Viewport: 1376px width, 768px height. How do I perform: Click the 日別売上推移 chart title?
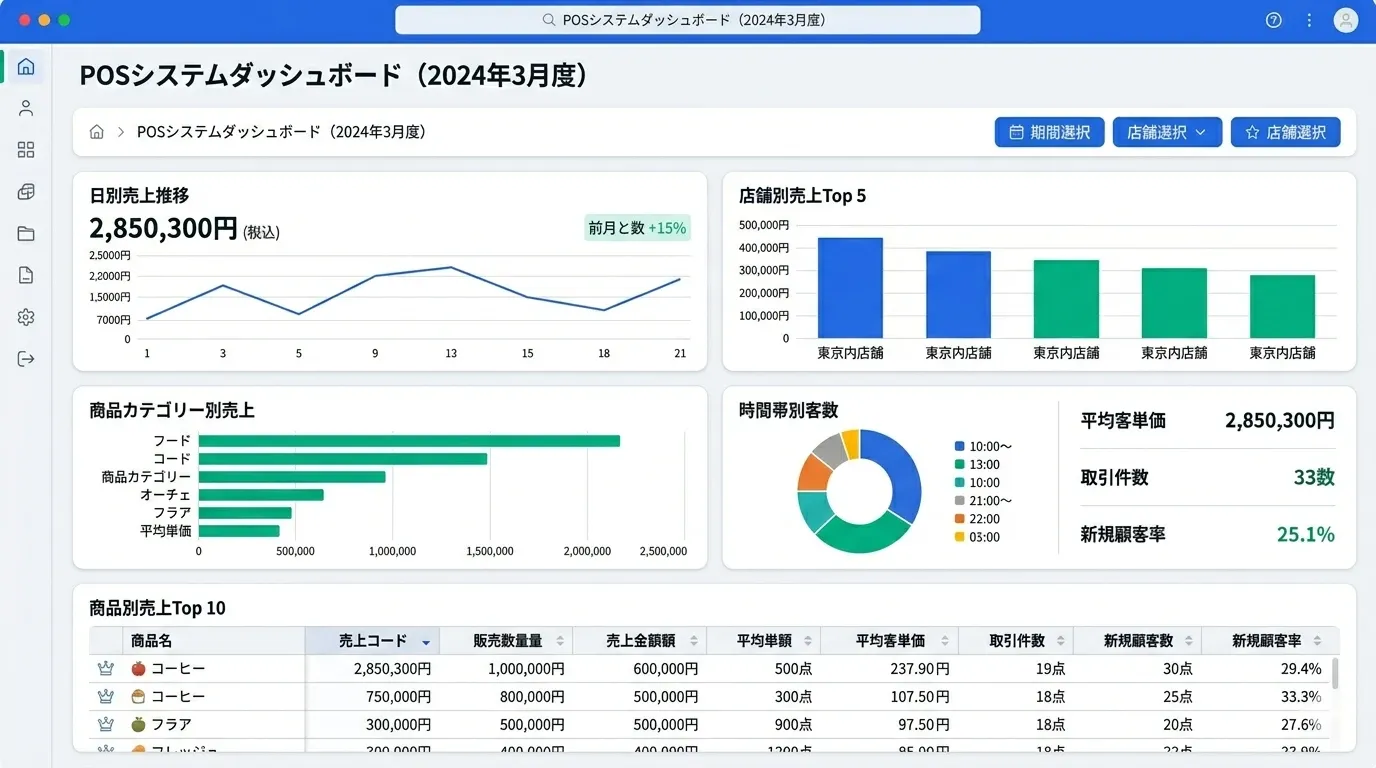(139, 196)
